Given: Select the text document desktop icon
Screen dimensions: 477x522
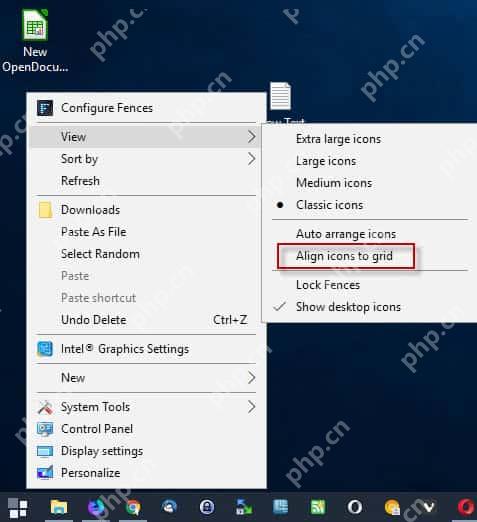Looking at the screenshot, I should [280, 97].
